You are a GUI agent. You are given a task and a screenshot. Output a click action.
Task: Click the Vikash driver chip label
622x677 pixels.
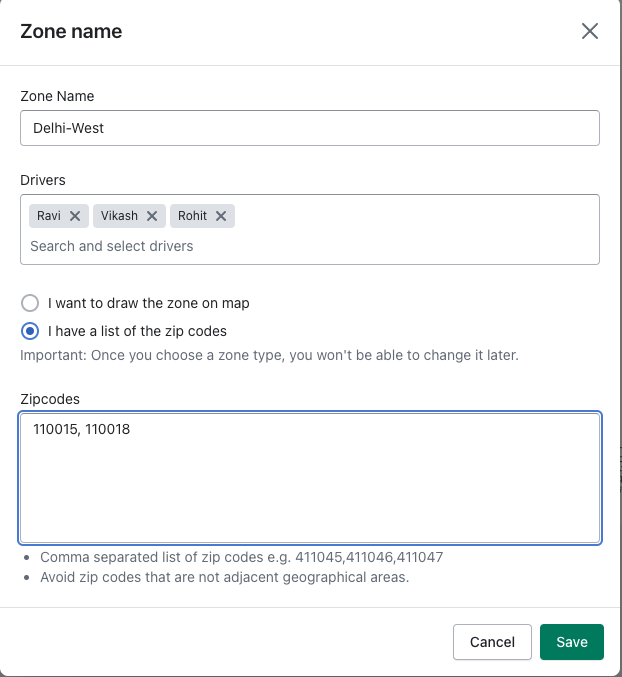pyautogui.click(x=119, y=216)
